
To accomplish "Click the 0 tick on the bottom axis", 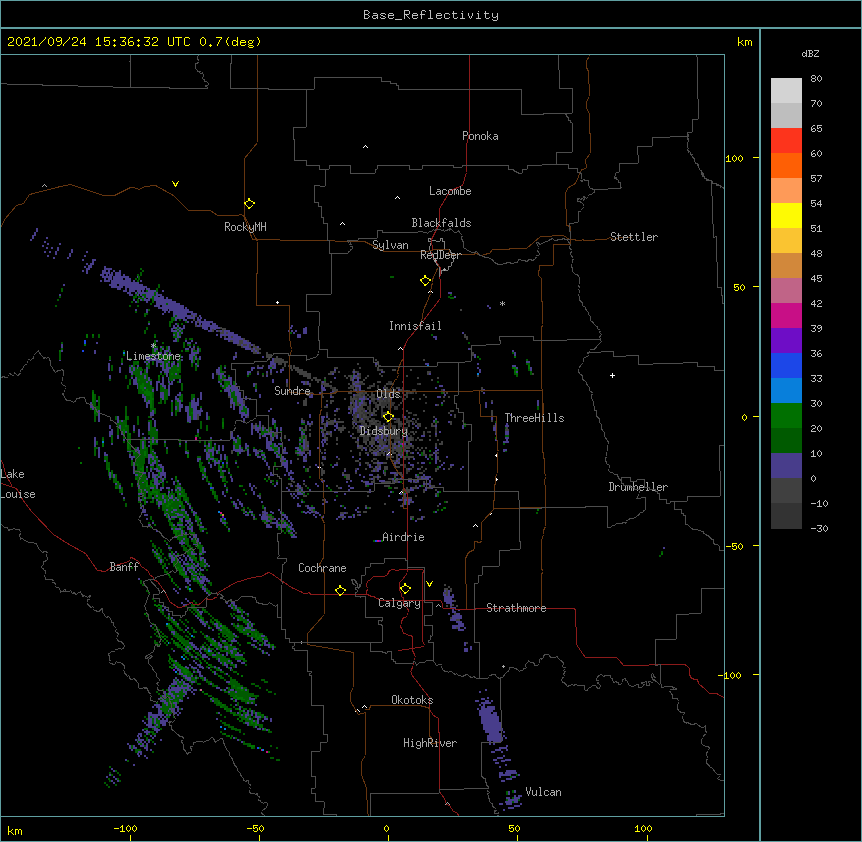I will 386,828.
